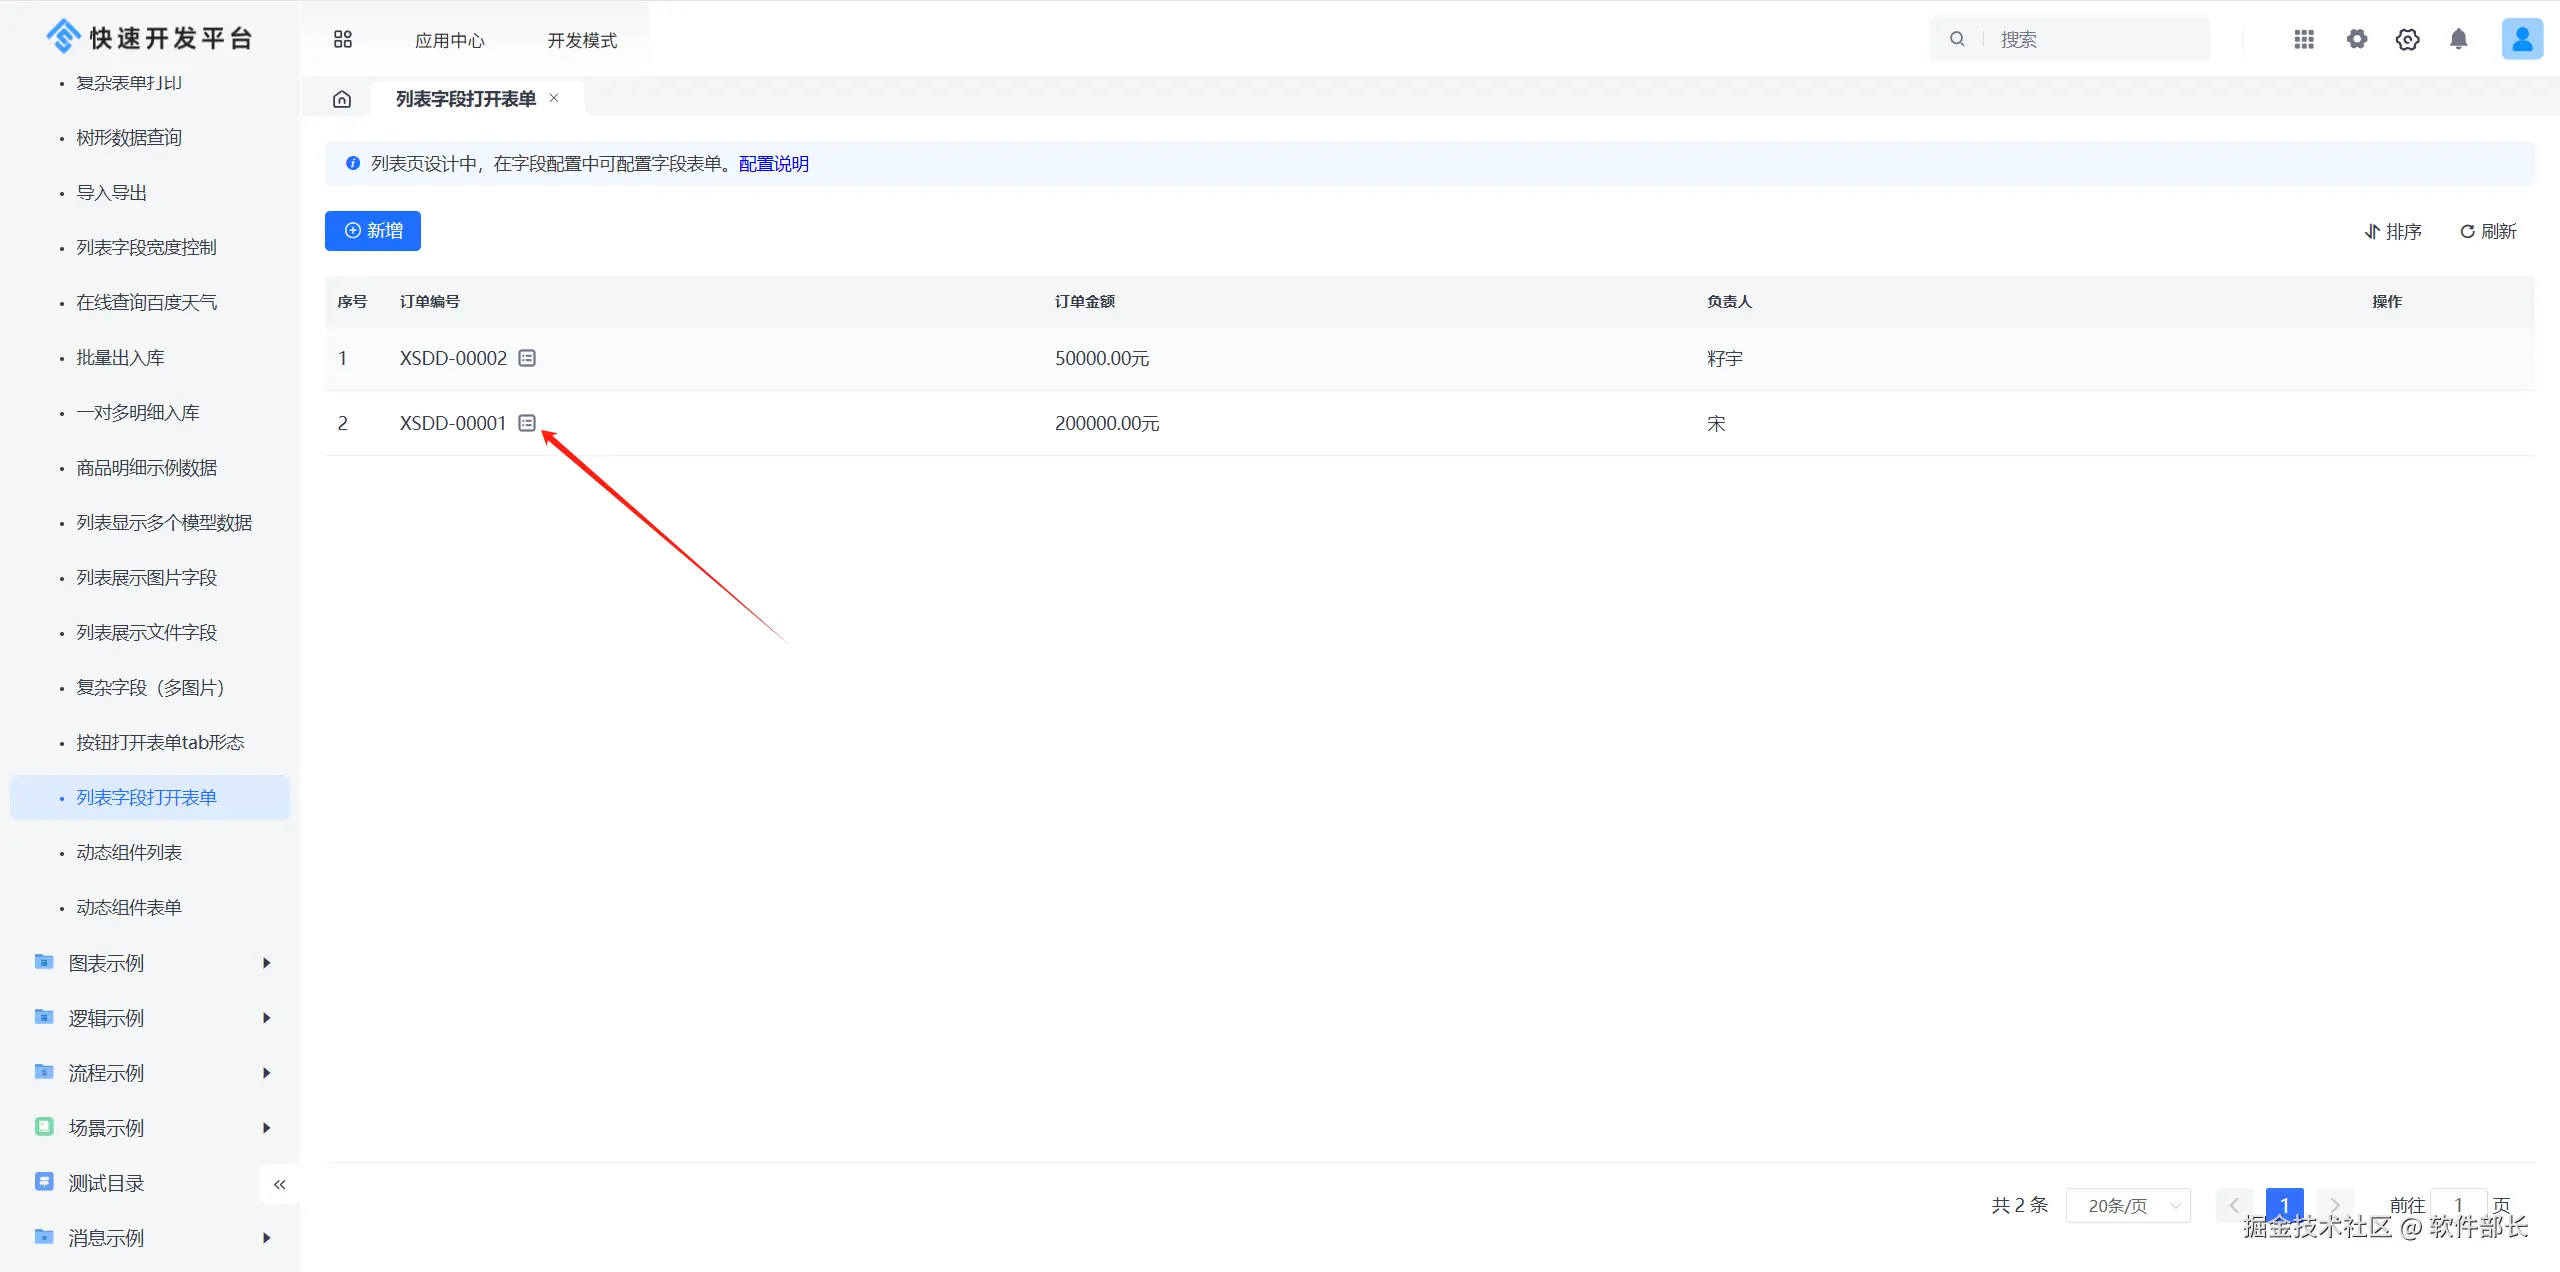The image size is (2560, 1272).
Task: Open the 20条/页 page size dropdown
Action: tap(2128, 1206)
